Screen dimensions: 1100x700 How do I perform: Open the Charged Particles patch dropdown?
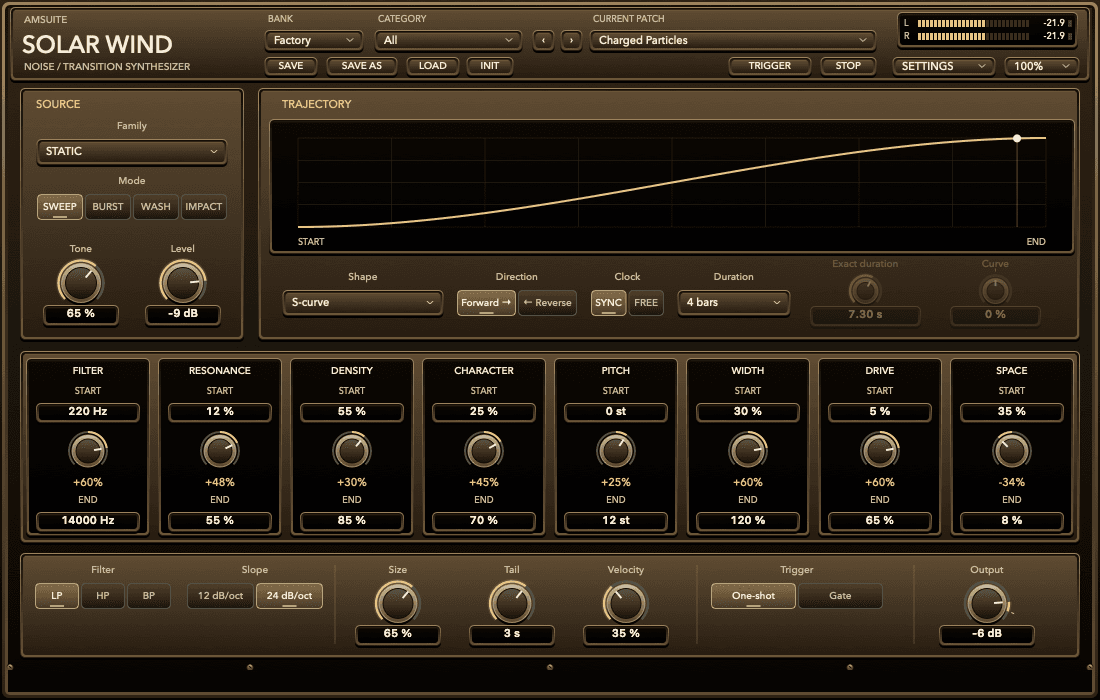click(x=732, y=41)
